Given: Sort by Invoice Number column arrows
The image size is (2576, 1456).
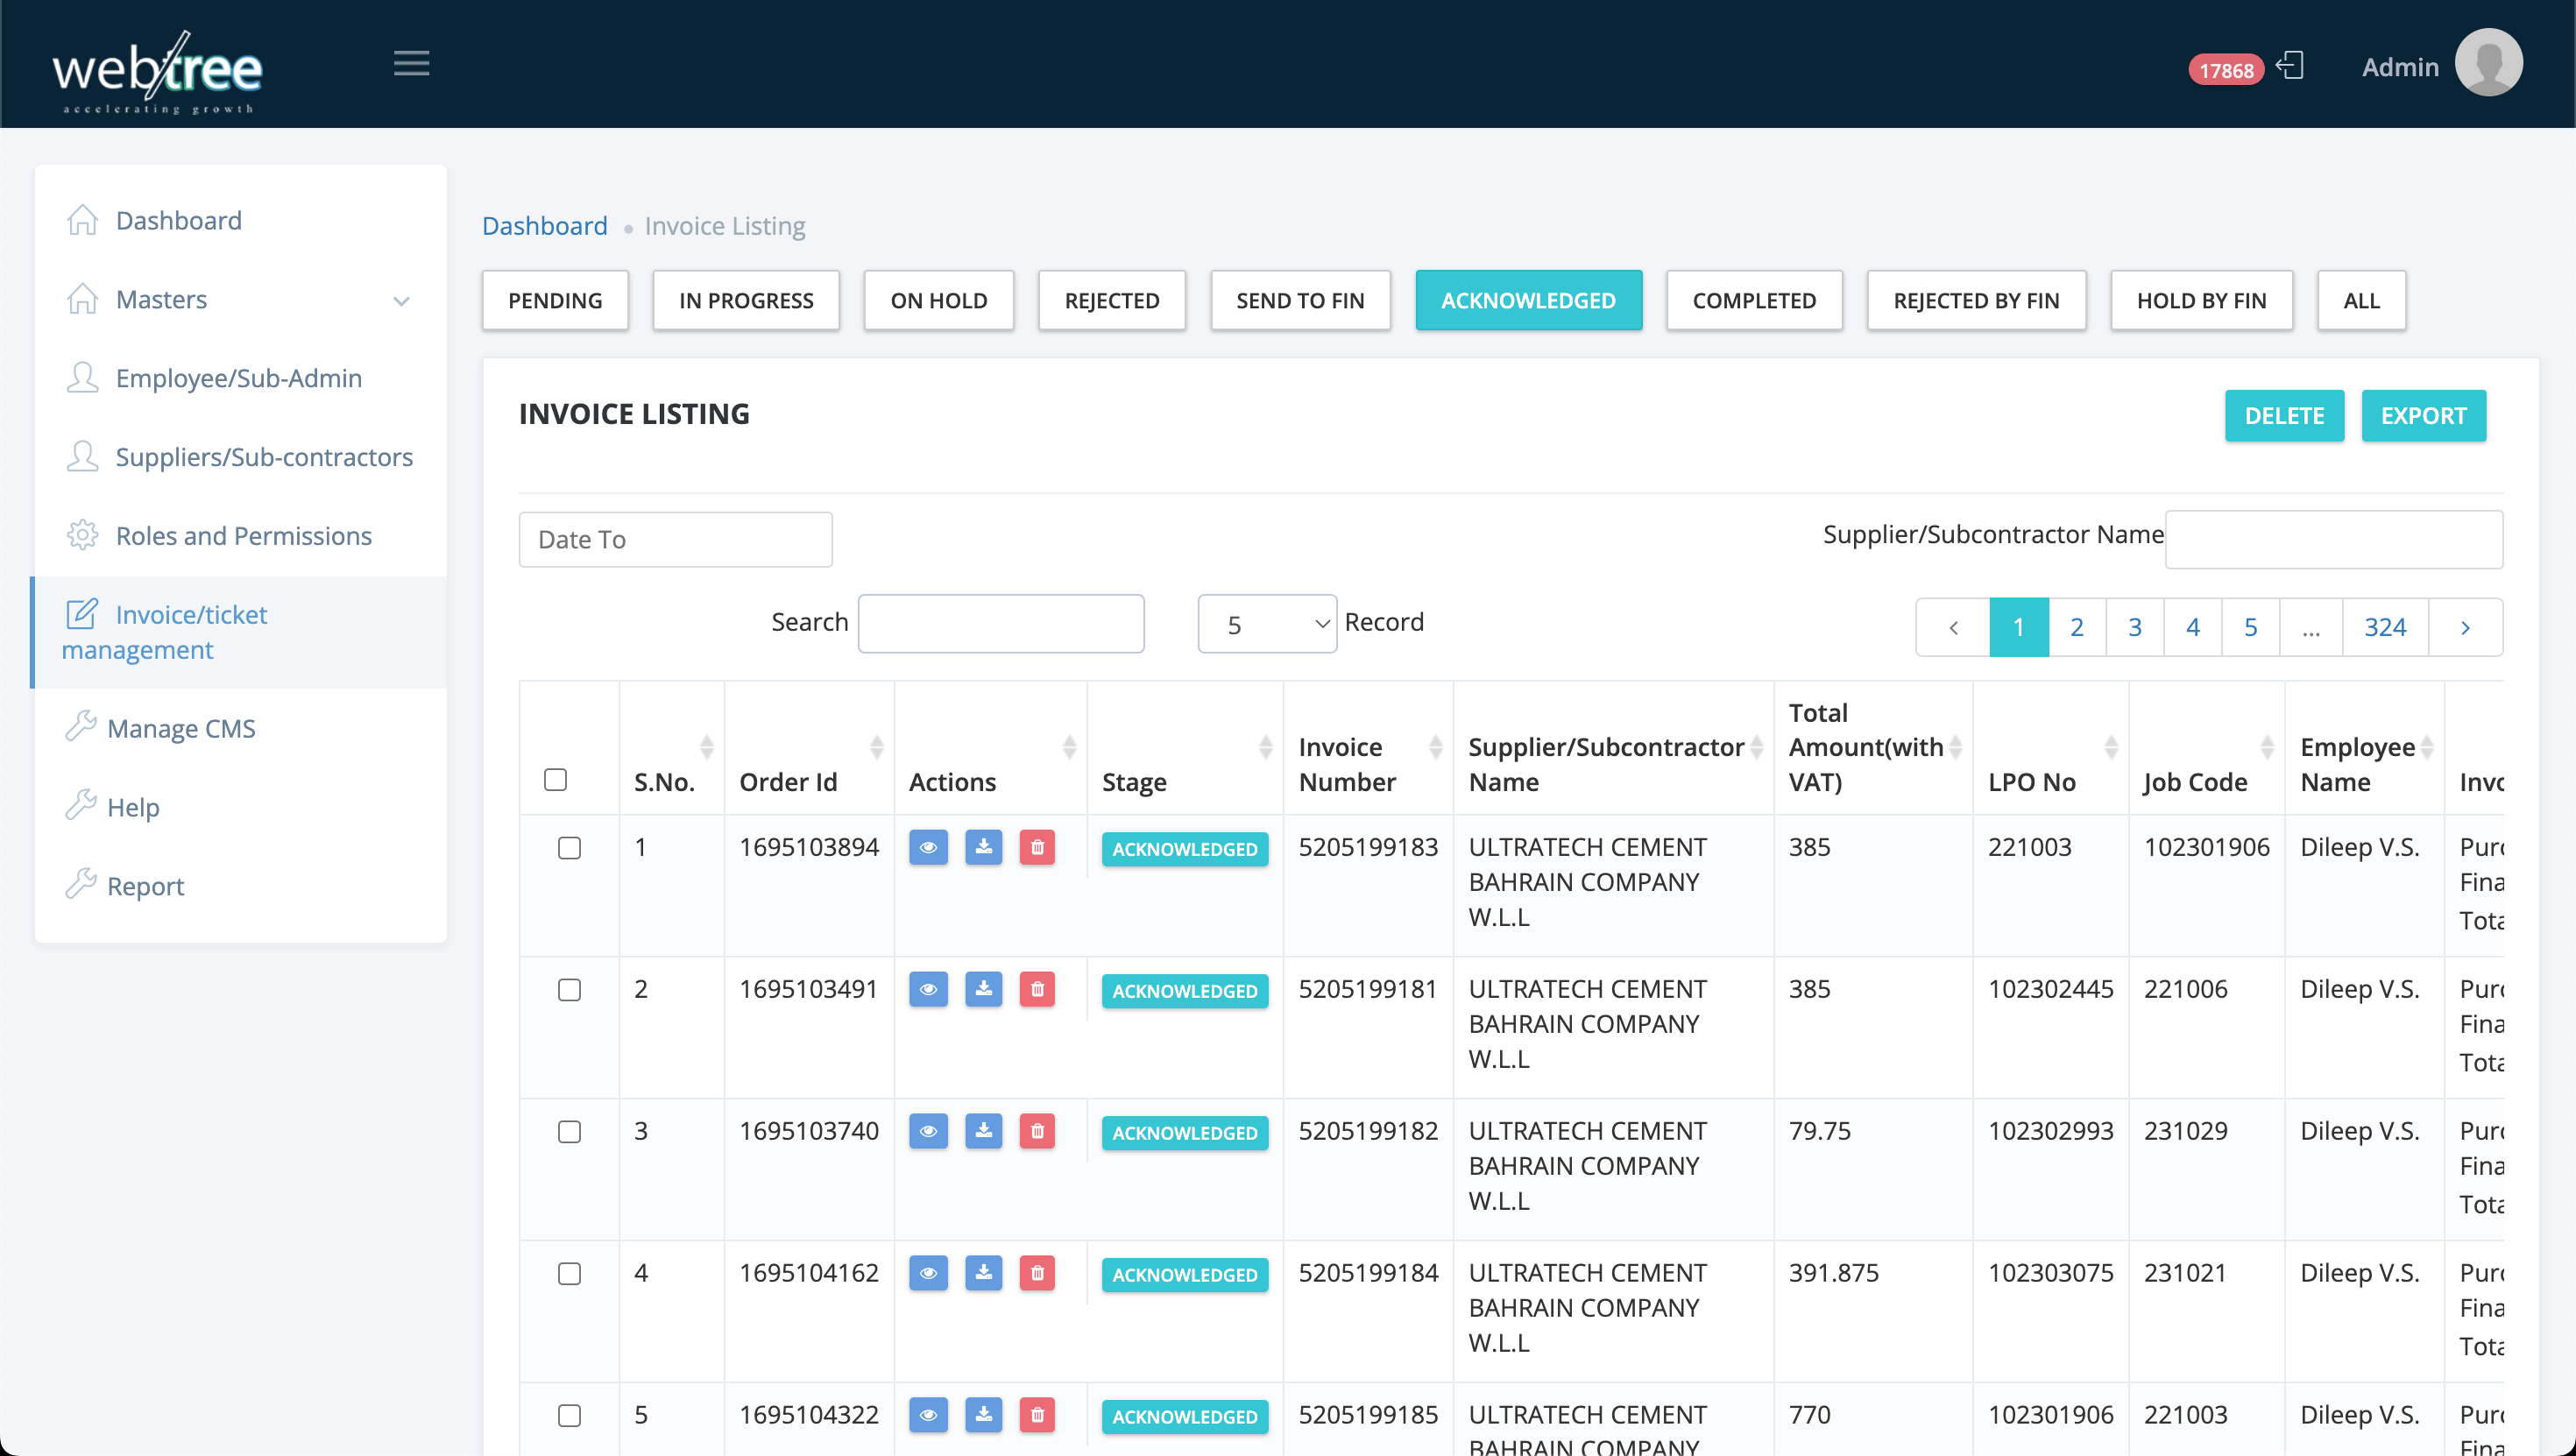Looking at the screenshot, I should pyautogui.click(x=1435, y=747).
